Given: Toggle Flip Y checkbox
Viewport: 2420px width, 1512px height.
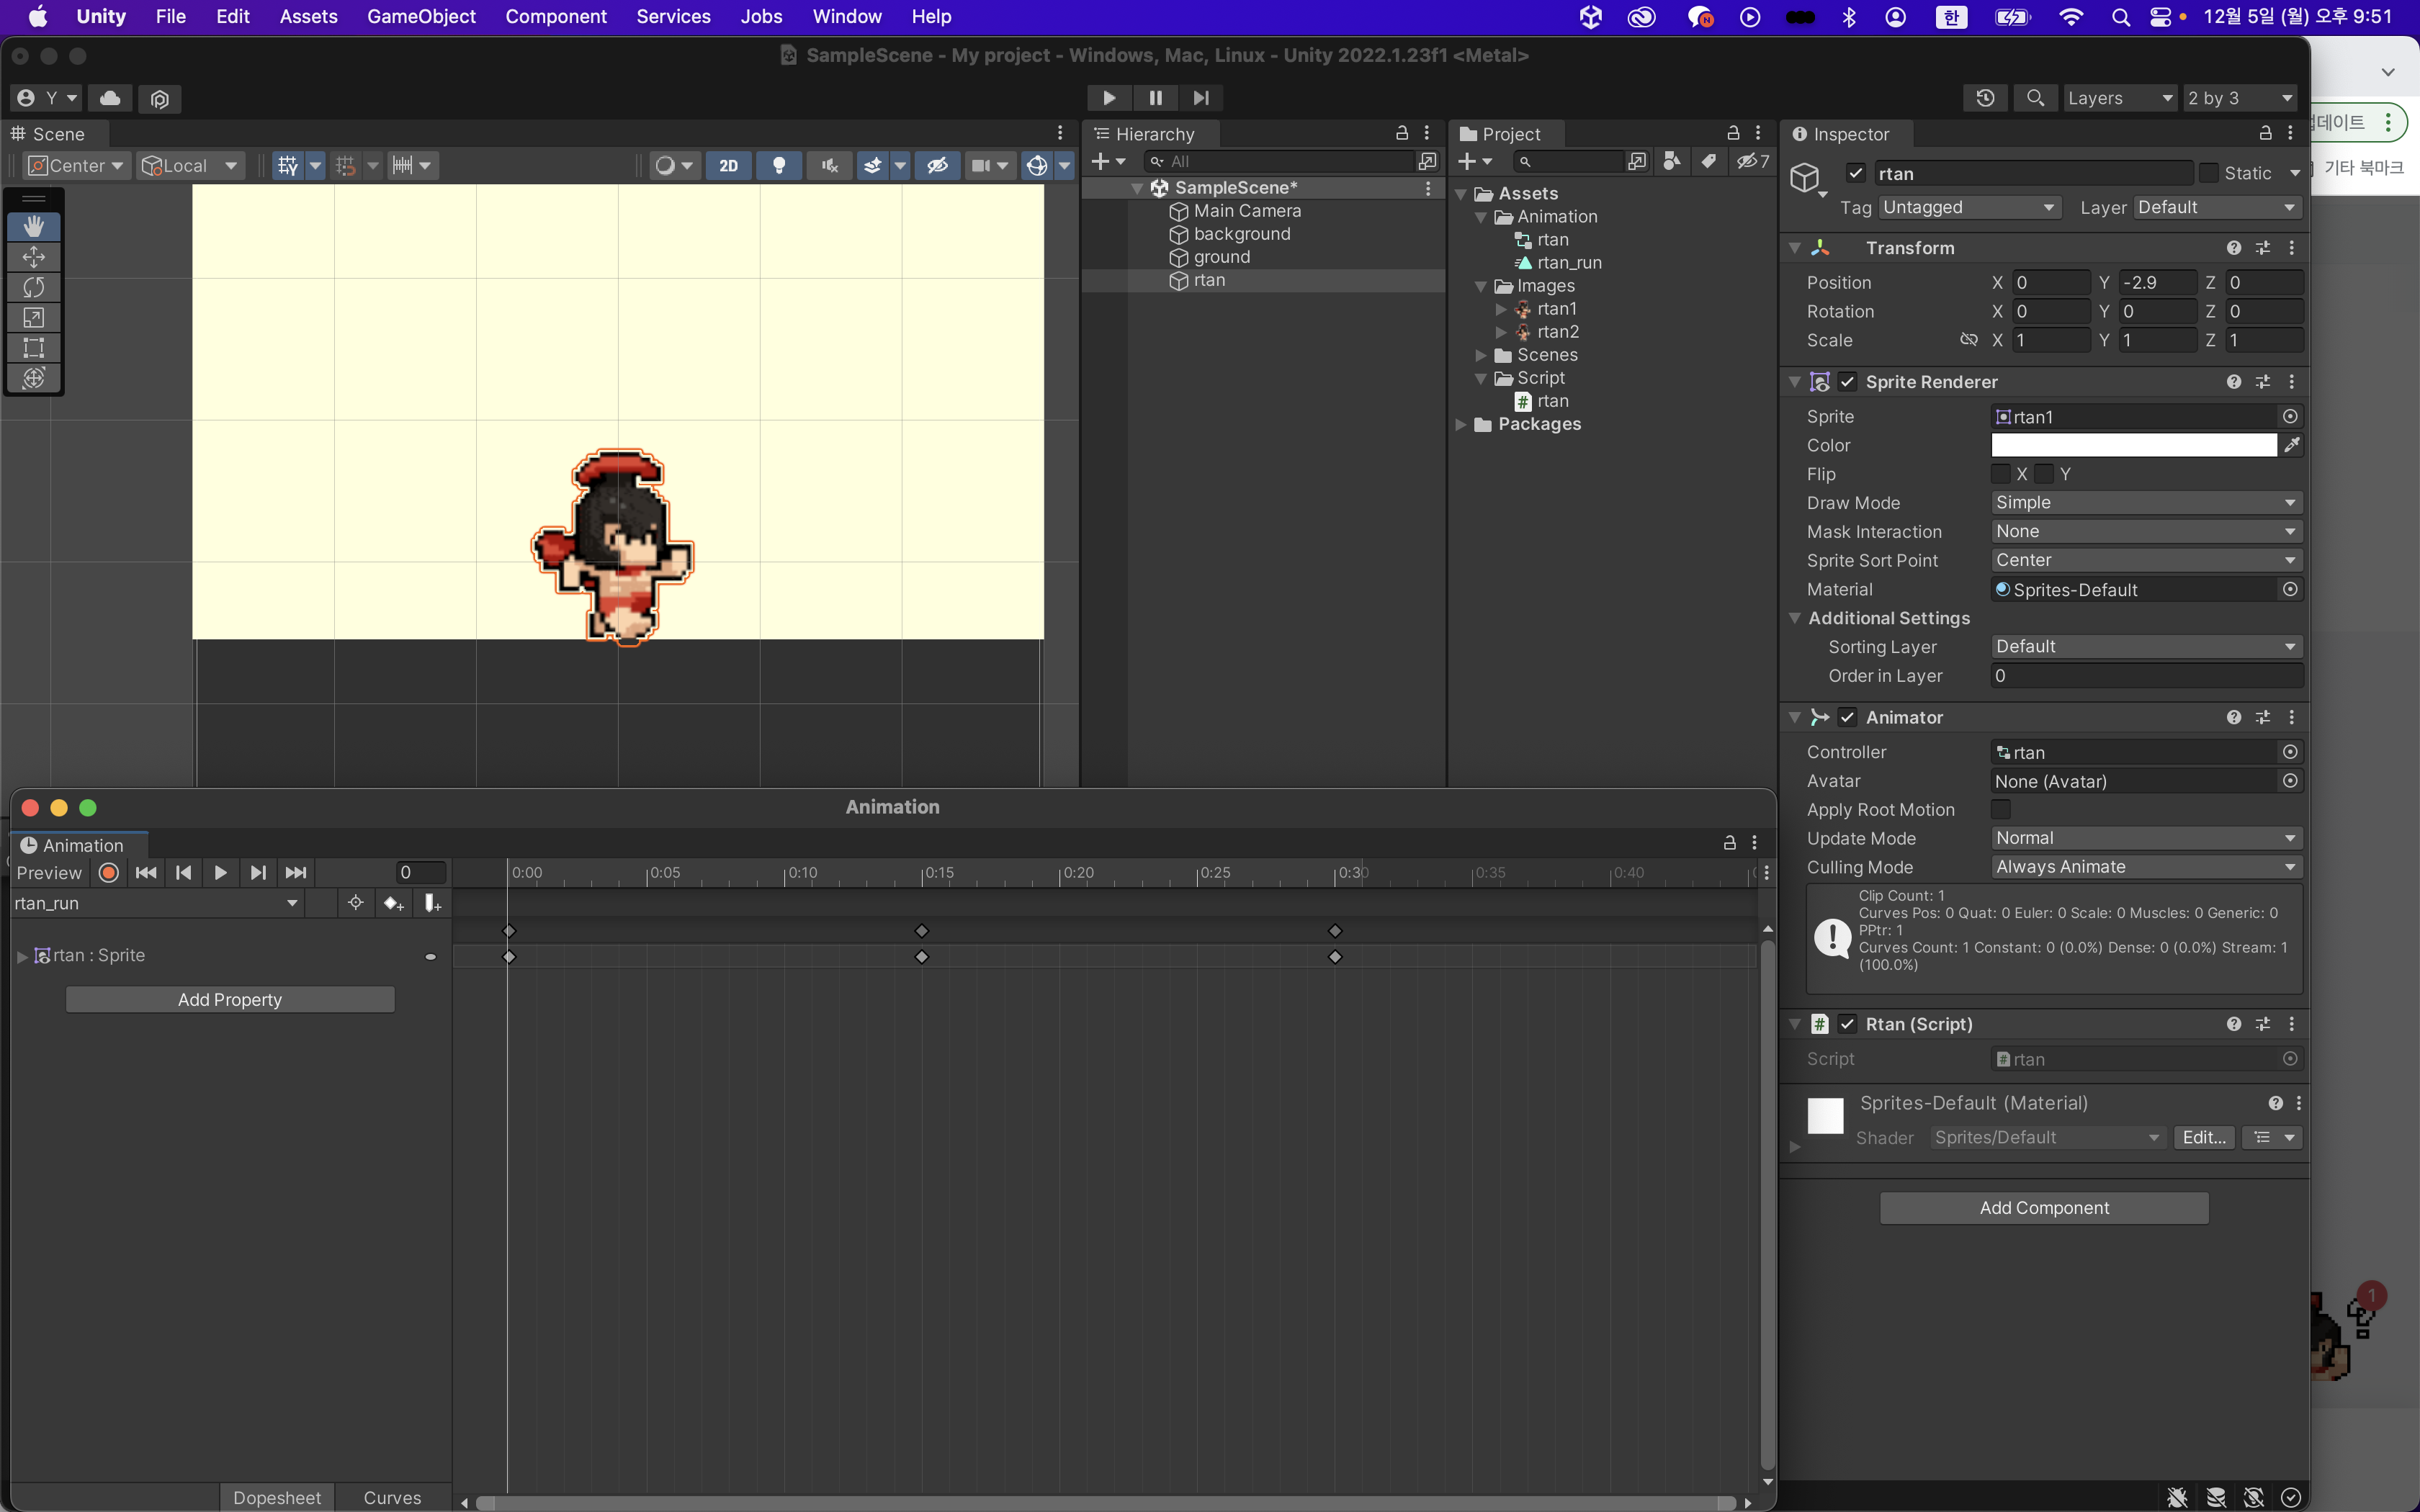Looking at the screenshot, I should click(x=2044, y=474).
